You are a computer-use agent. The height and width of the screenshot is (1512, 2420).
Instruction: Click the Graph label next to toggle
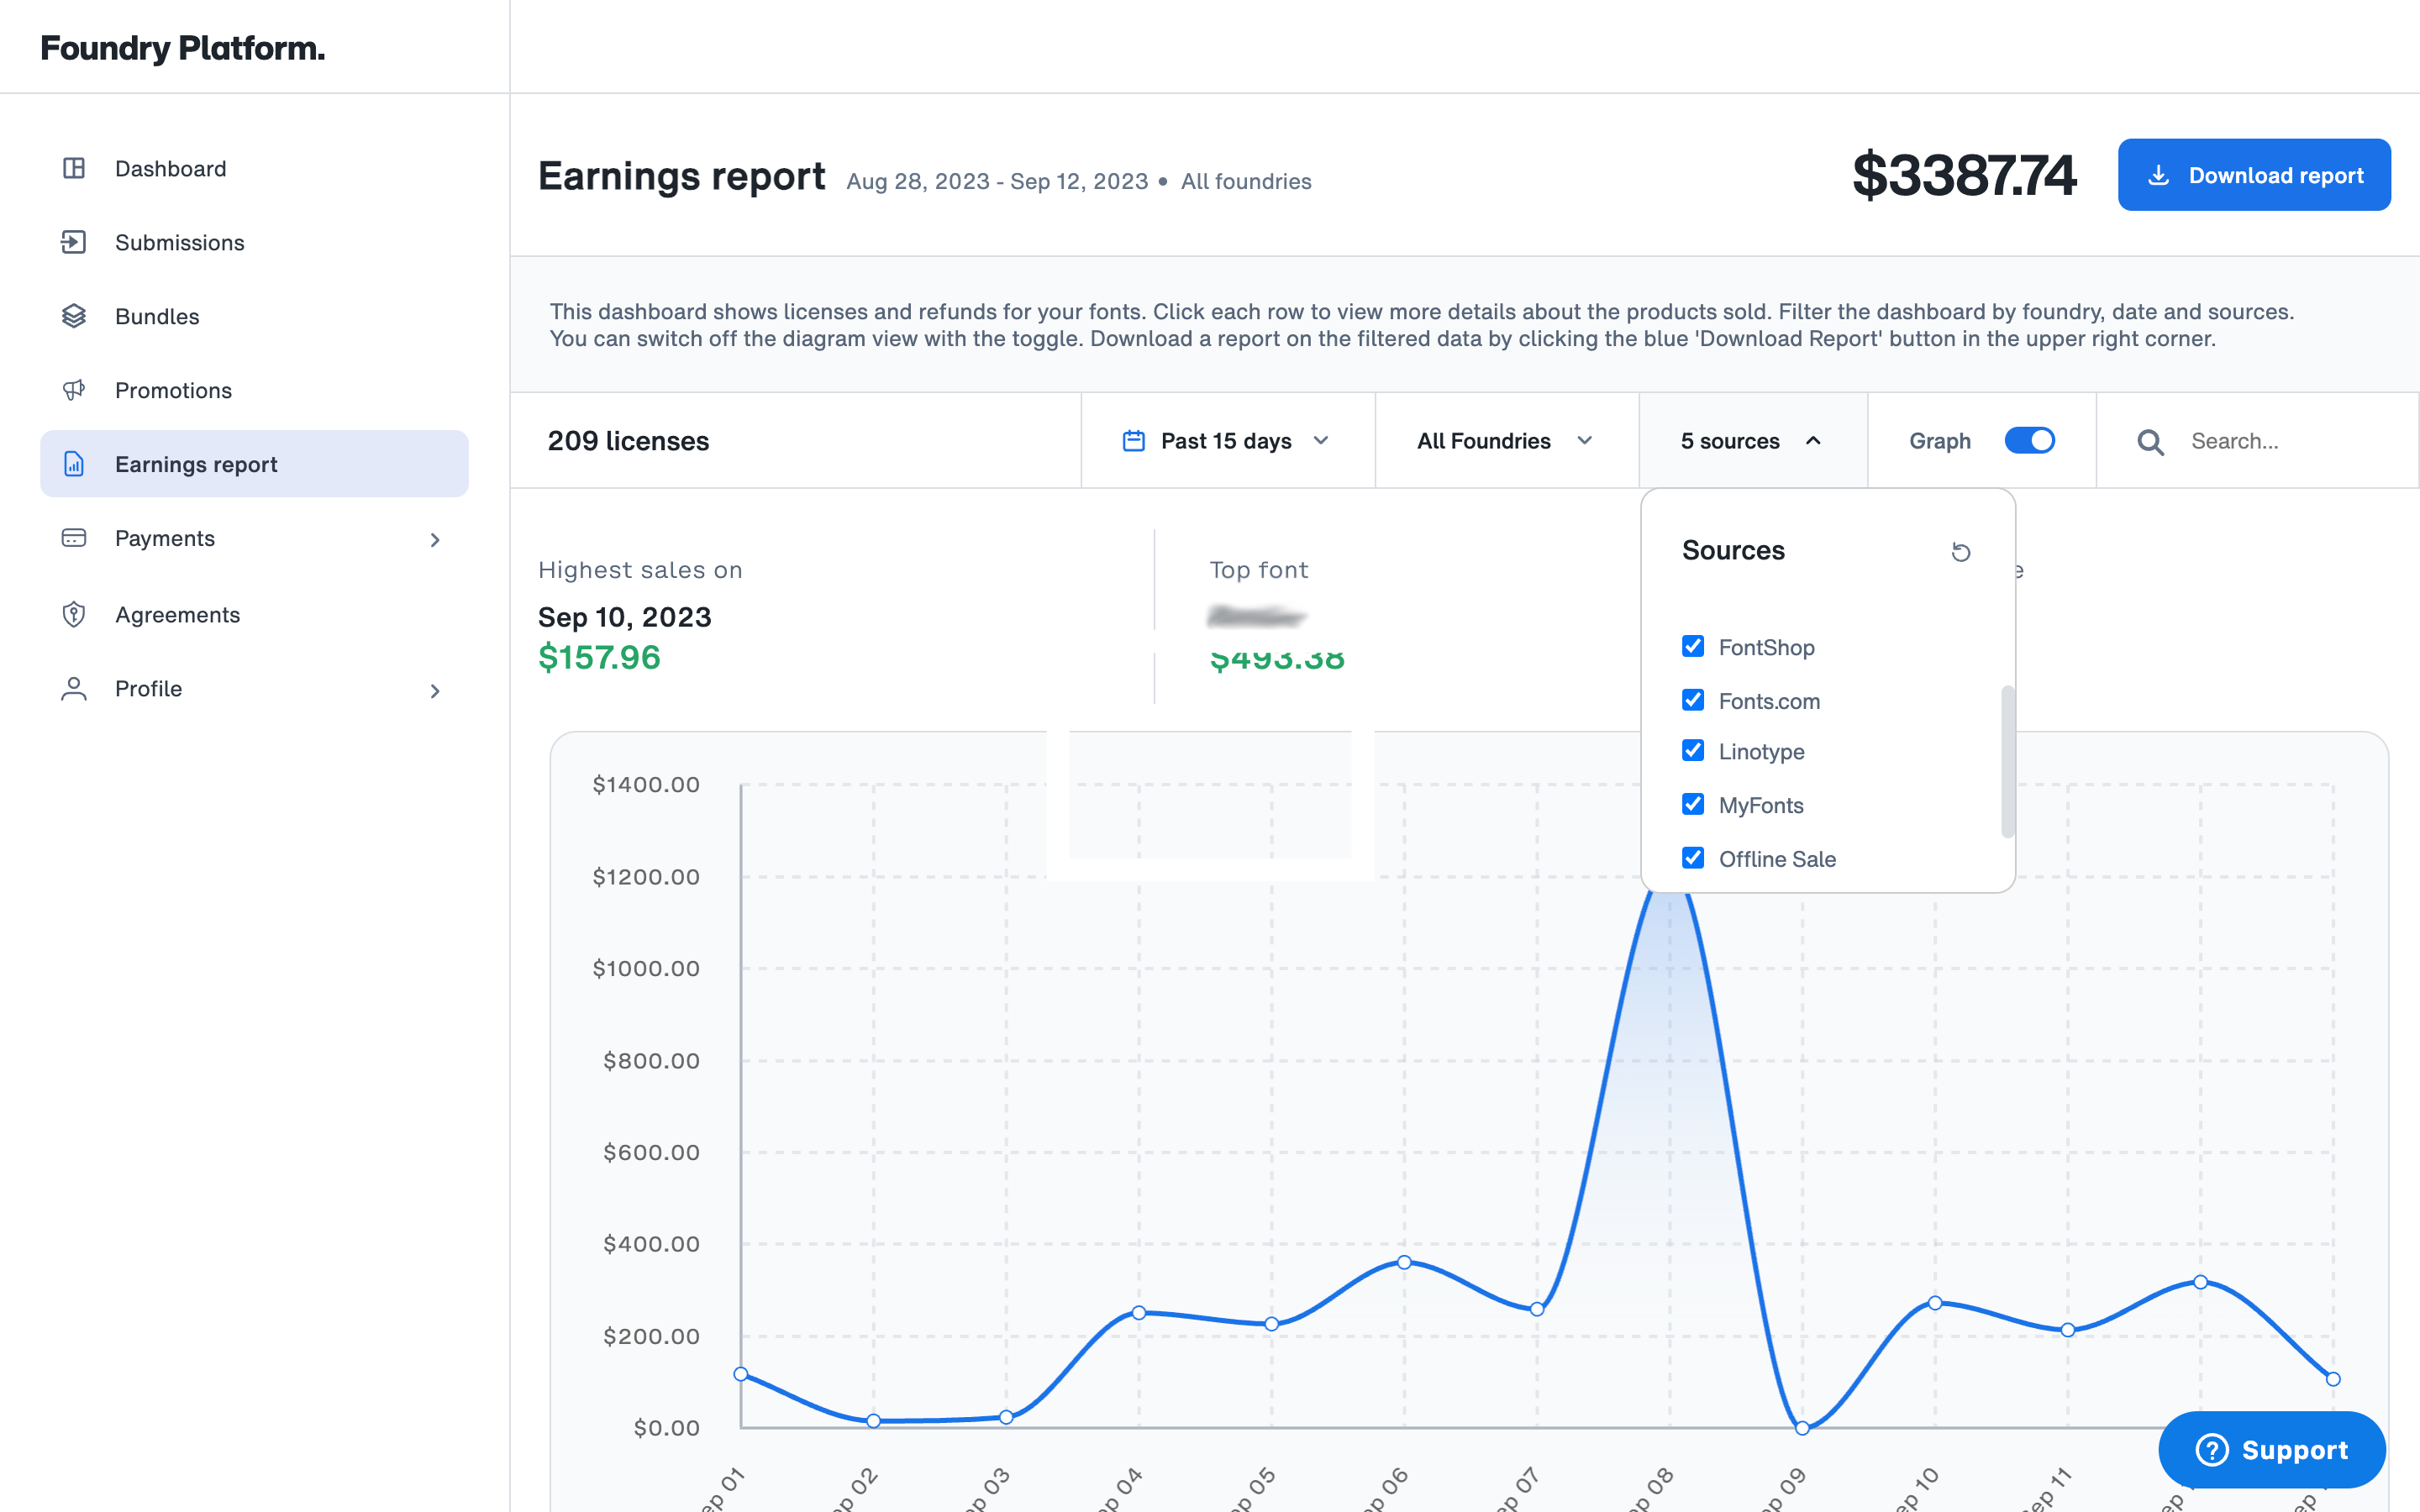(1940, 441)
